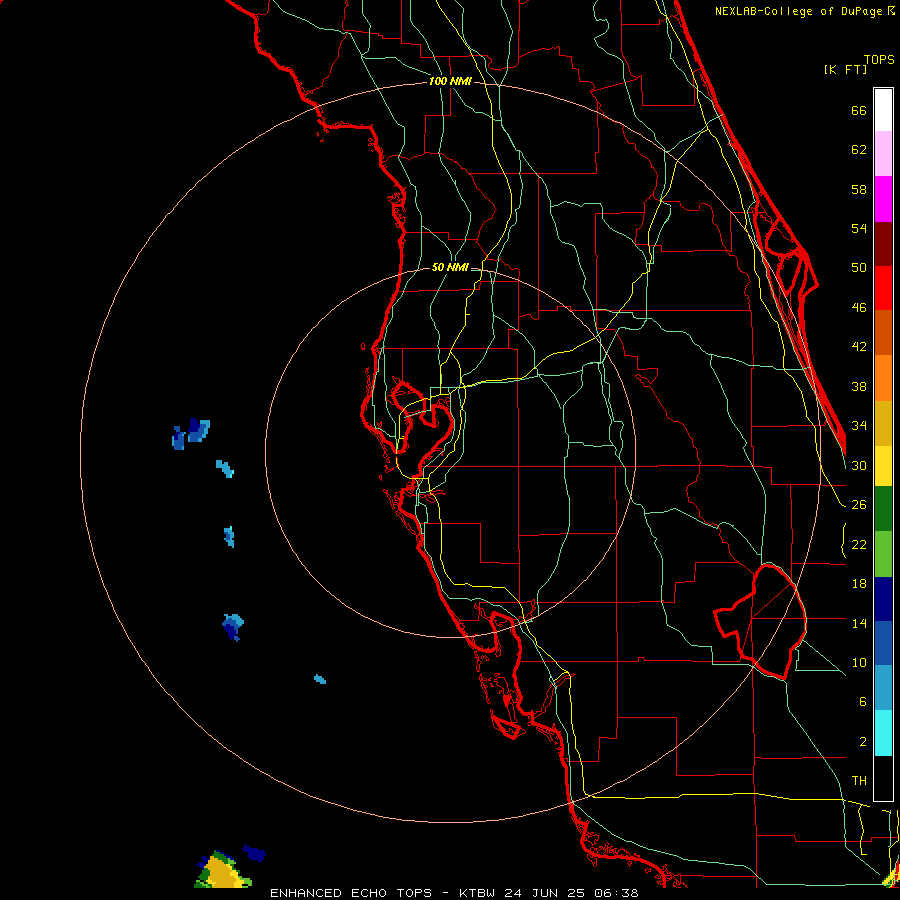Click the gold legend color band
Screen dimensions: 900x900
coord(883,423)
